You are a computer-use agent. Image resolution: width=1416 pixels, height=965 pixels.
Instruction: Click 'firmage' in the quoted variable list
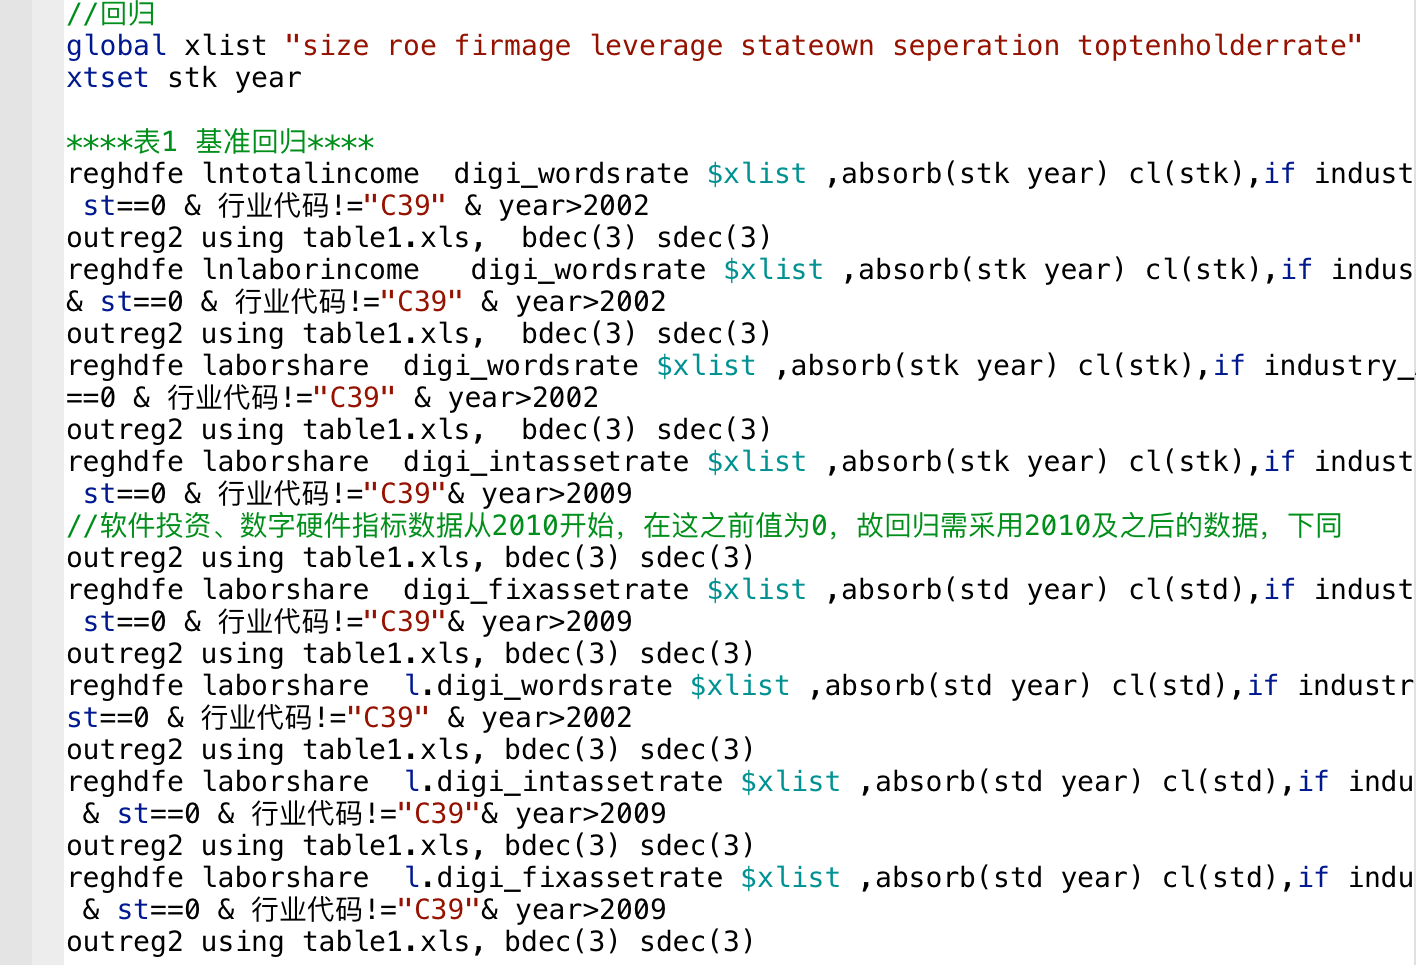512,46
